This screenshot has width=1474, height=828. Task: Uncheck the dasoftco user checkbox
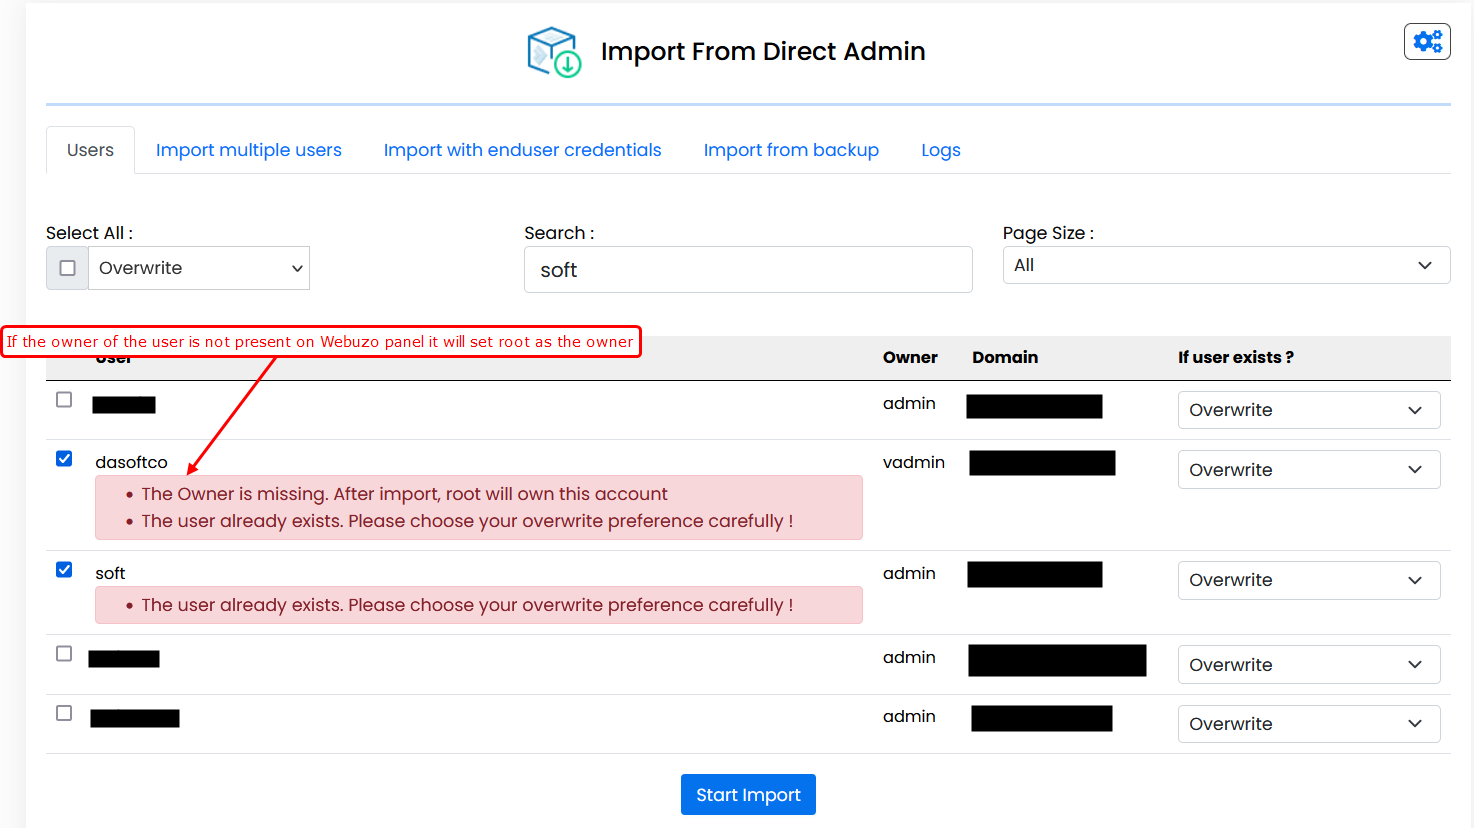[x=64, y=459]
